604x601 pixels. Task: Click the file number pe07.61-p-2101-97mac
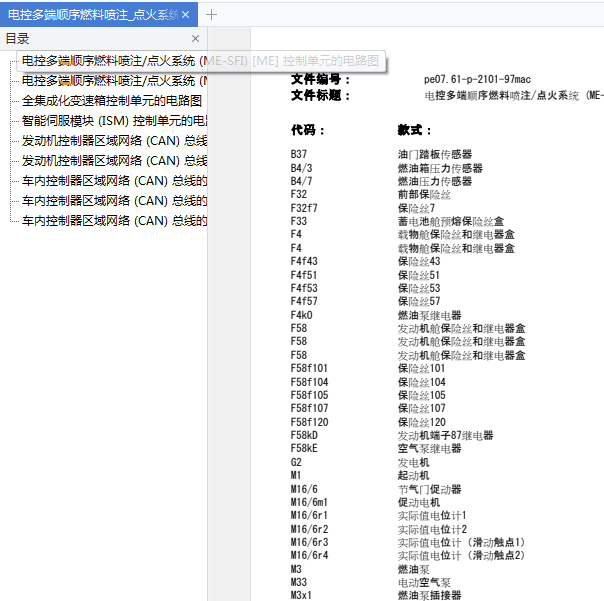[x=477, y=79]
